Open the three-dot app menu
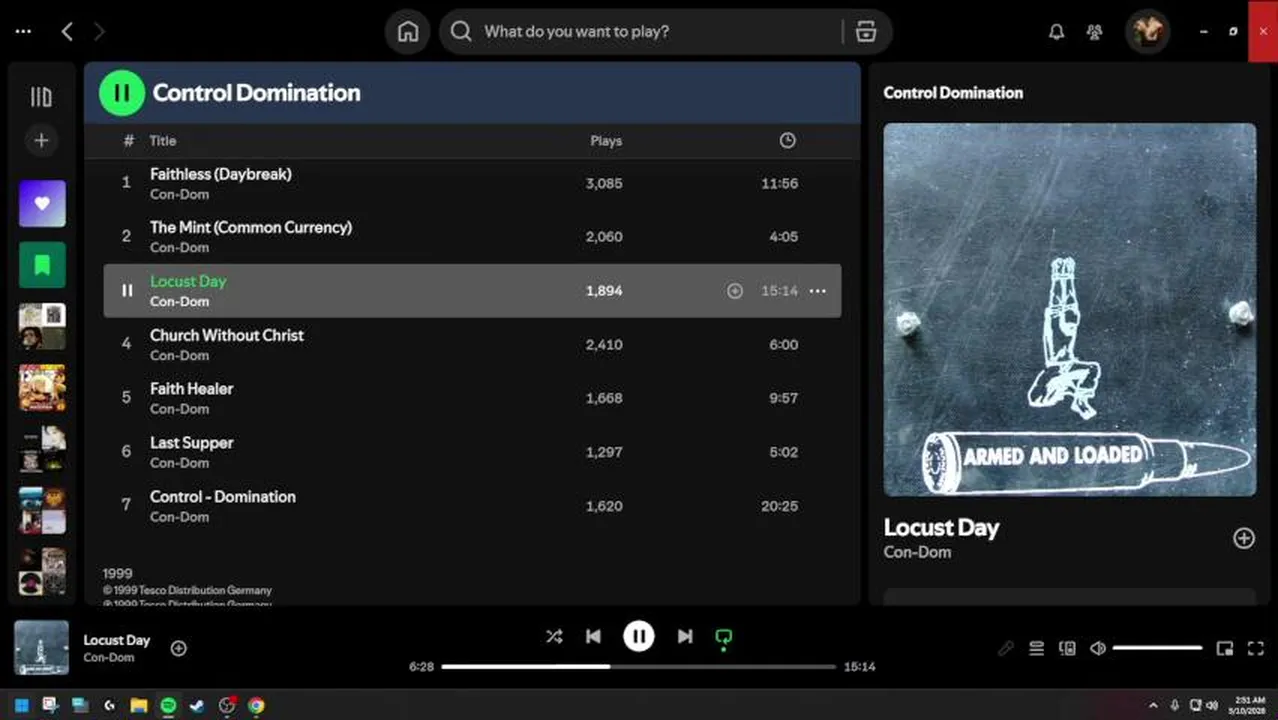 point(24,32)
